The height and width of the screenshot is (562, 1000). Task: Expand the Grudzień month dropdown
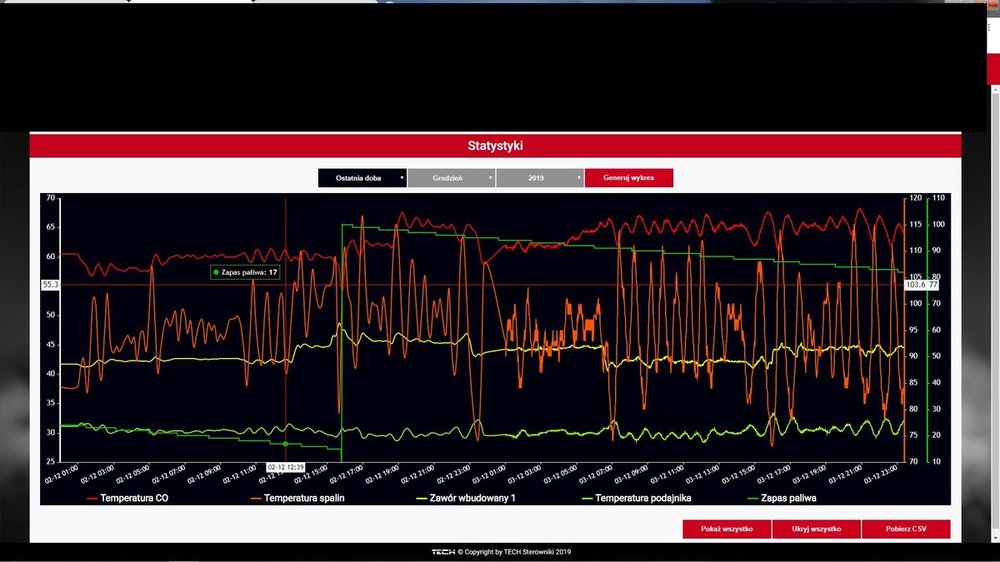coord(451,178)
